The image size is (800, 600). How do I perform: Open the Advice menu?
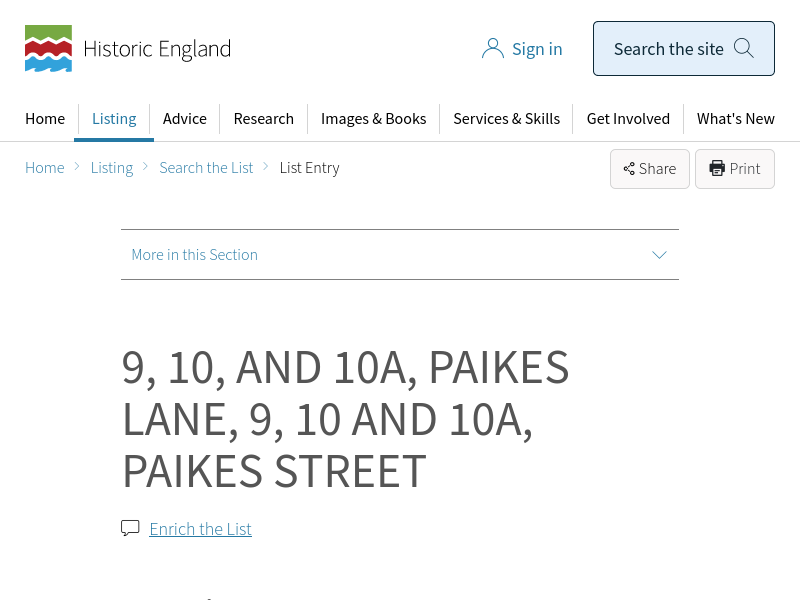click(185, 118)
